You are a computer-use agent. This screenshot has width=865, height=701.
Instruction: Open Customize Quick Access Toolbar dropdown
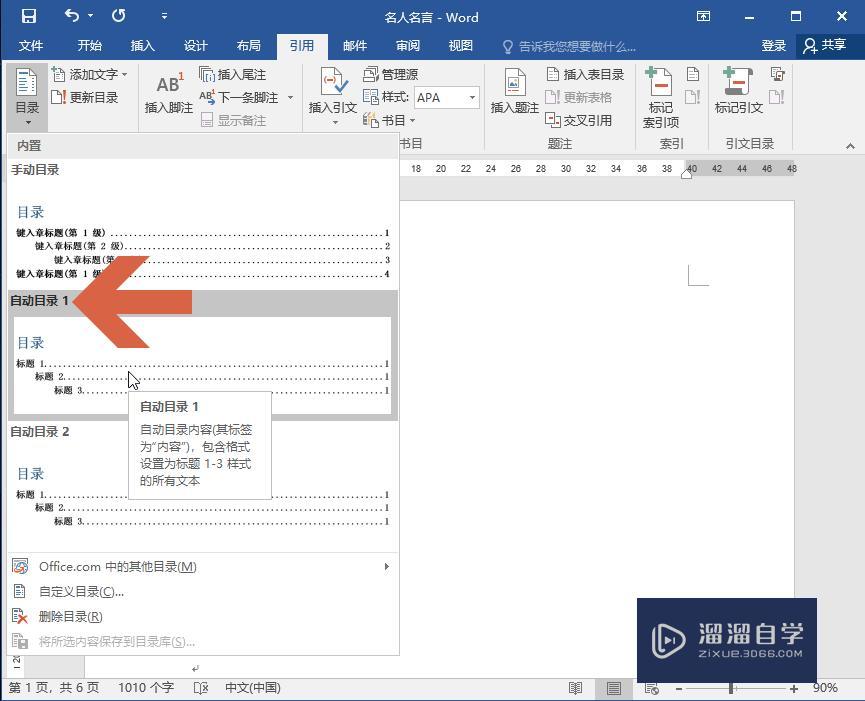164,17
